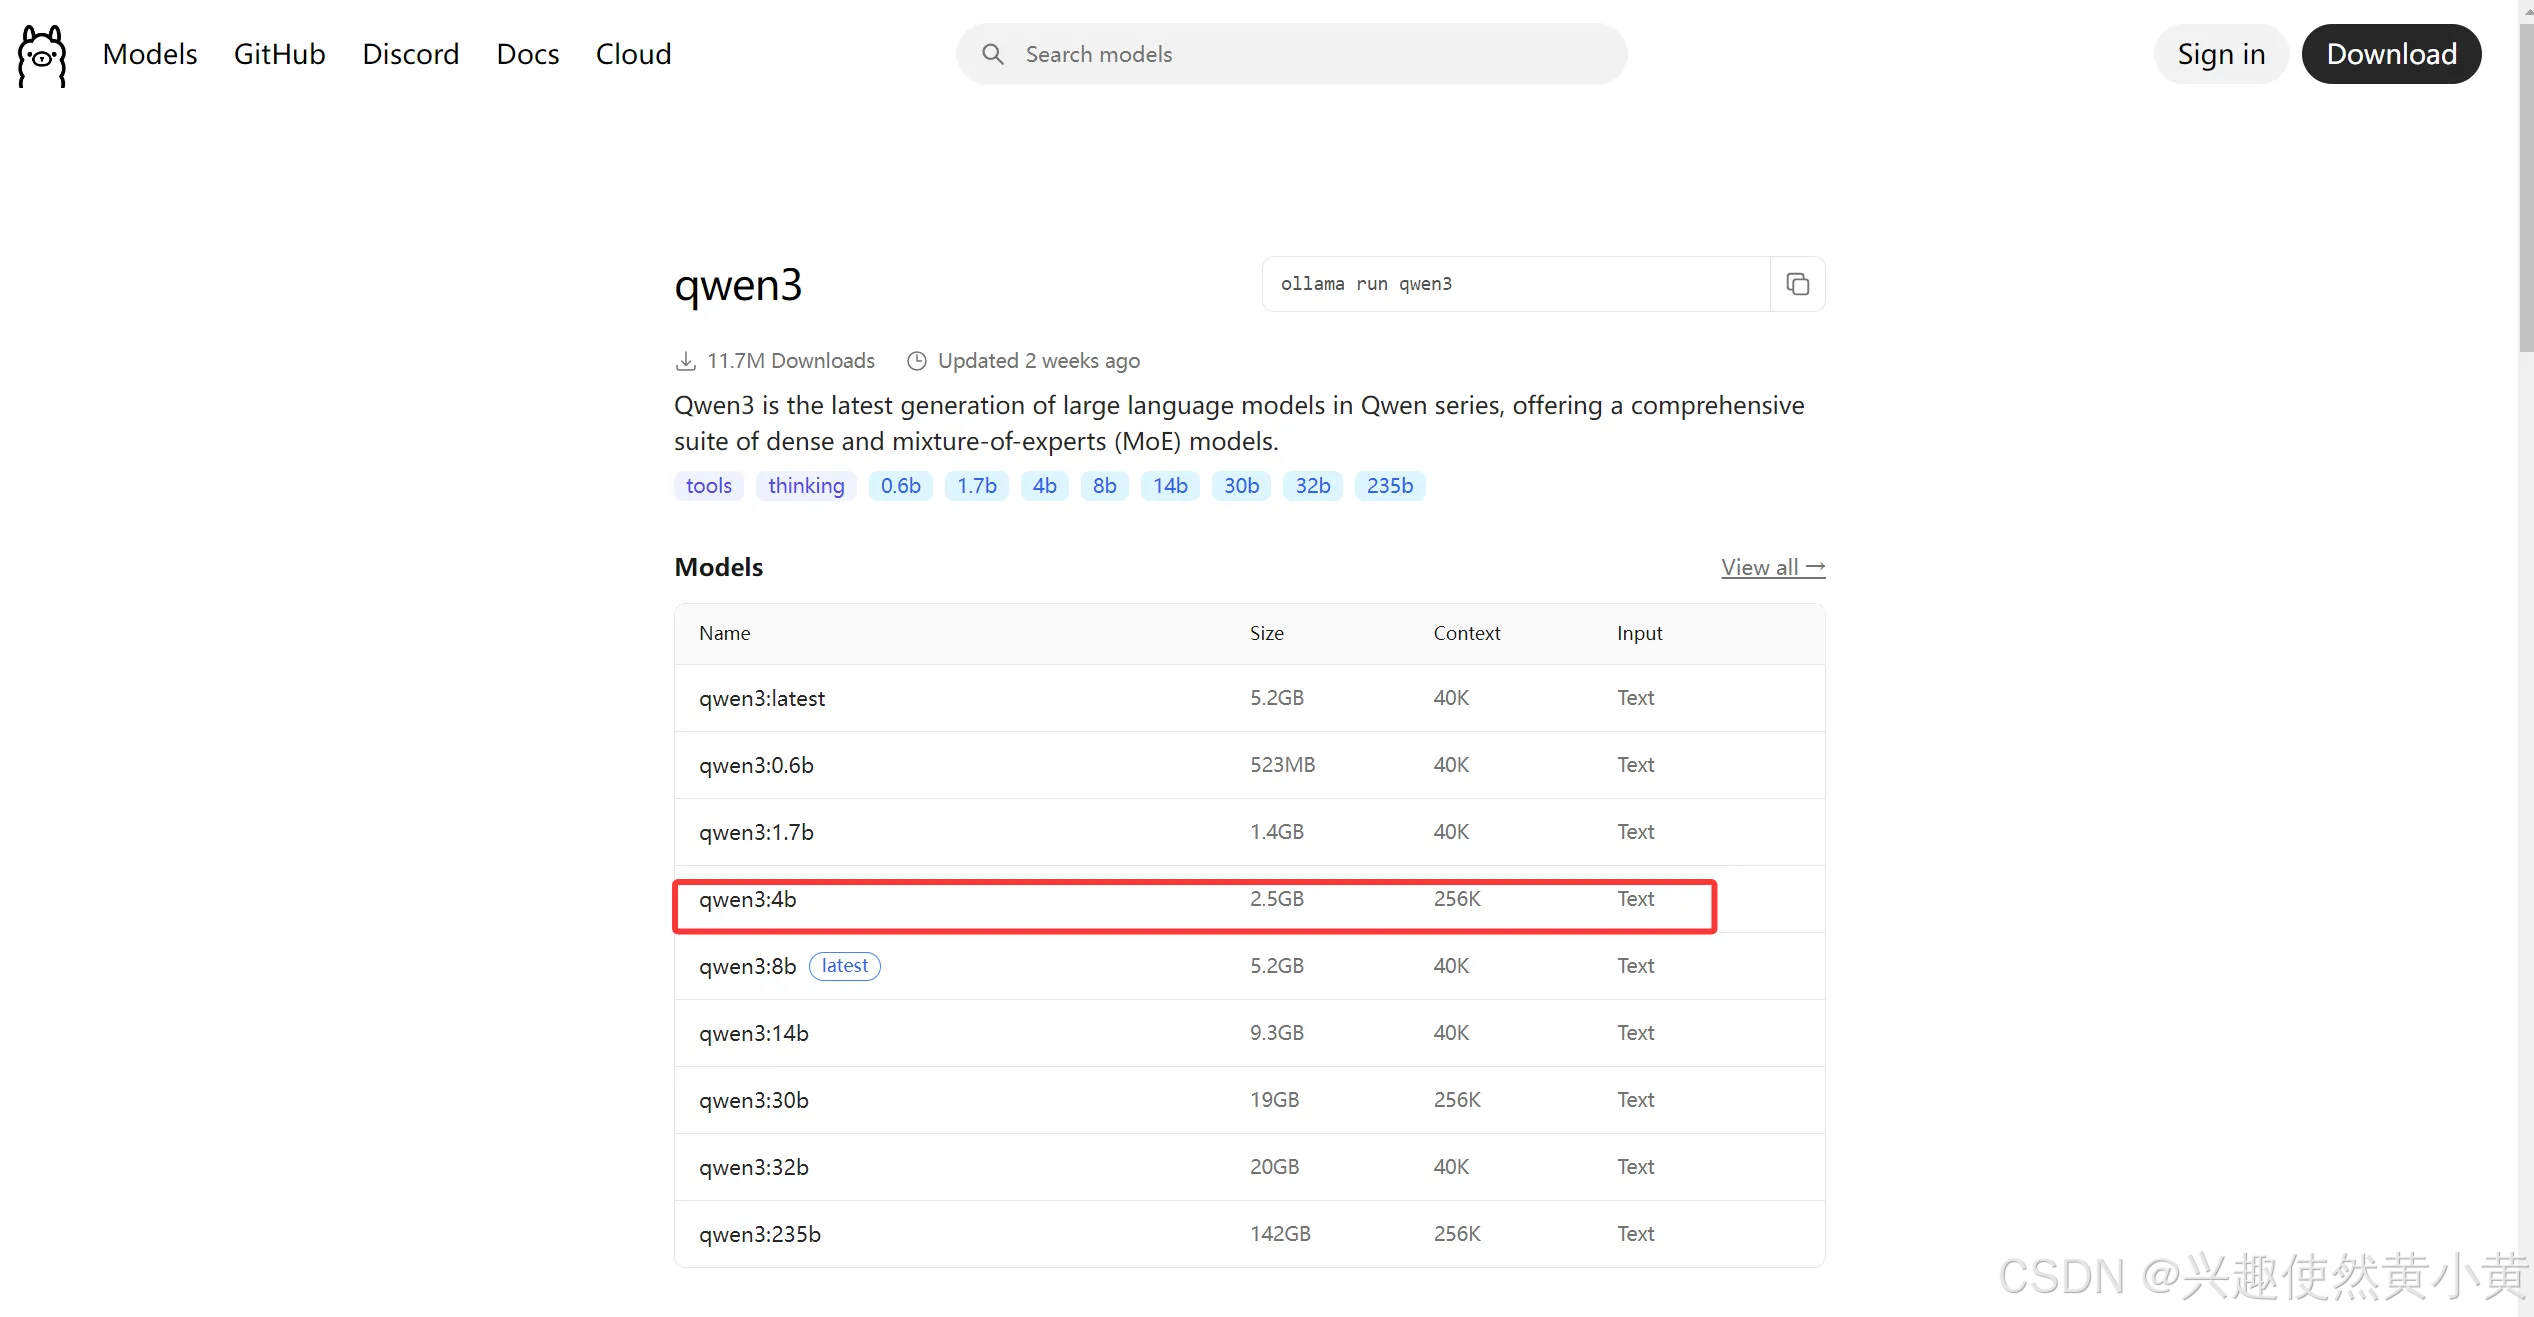
Task: Open the Docs nav item
Action: pos(528,54)
